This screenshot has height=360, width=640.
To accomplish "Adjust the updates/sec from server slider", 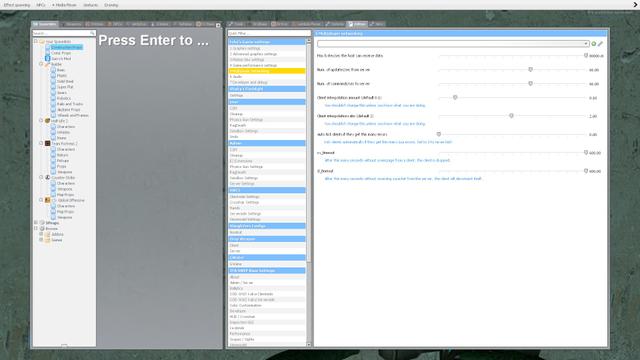I will pyautogui.click(x=530, y=70).
